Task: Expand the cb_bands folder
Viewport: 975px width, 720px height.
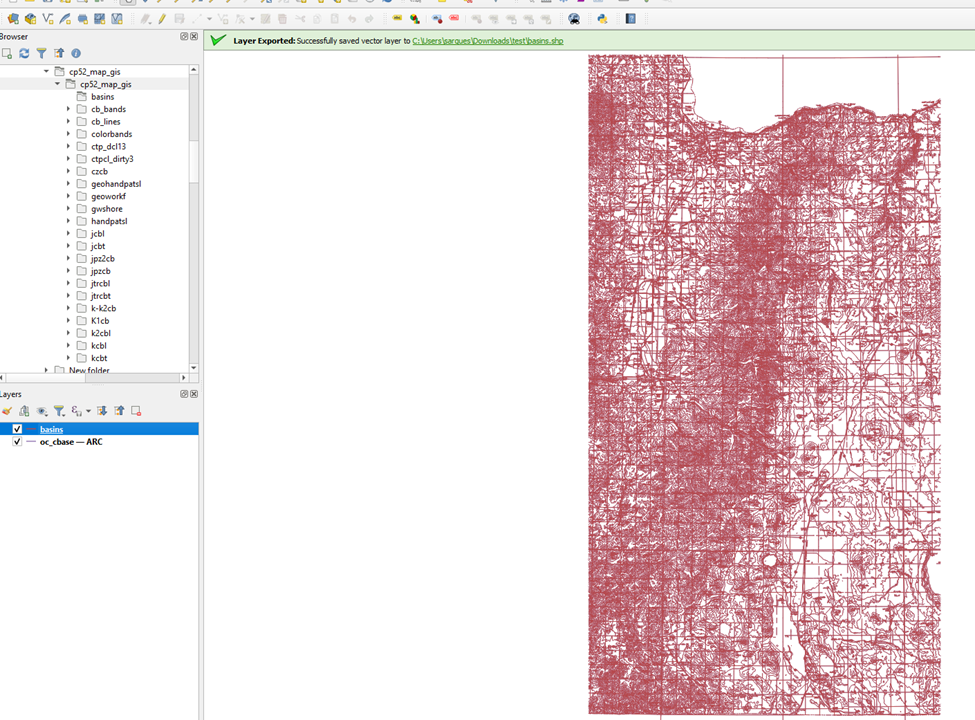Action: pyautogui.click(x=69, y=109)
